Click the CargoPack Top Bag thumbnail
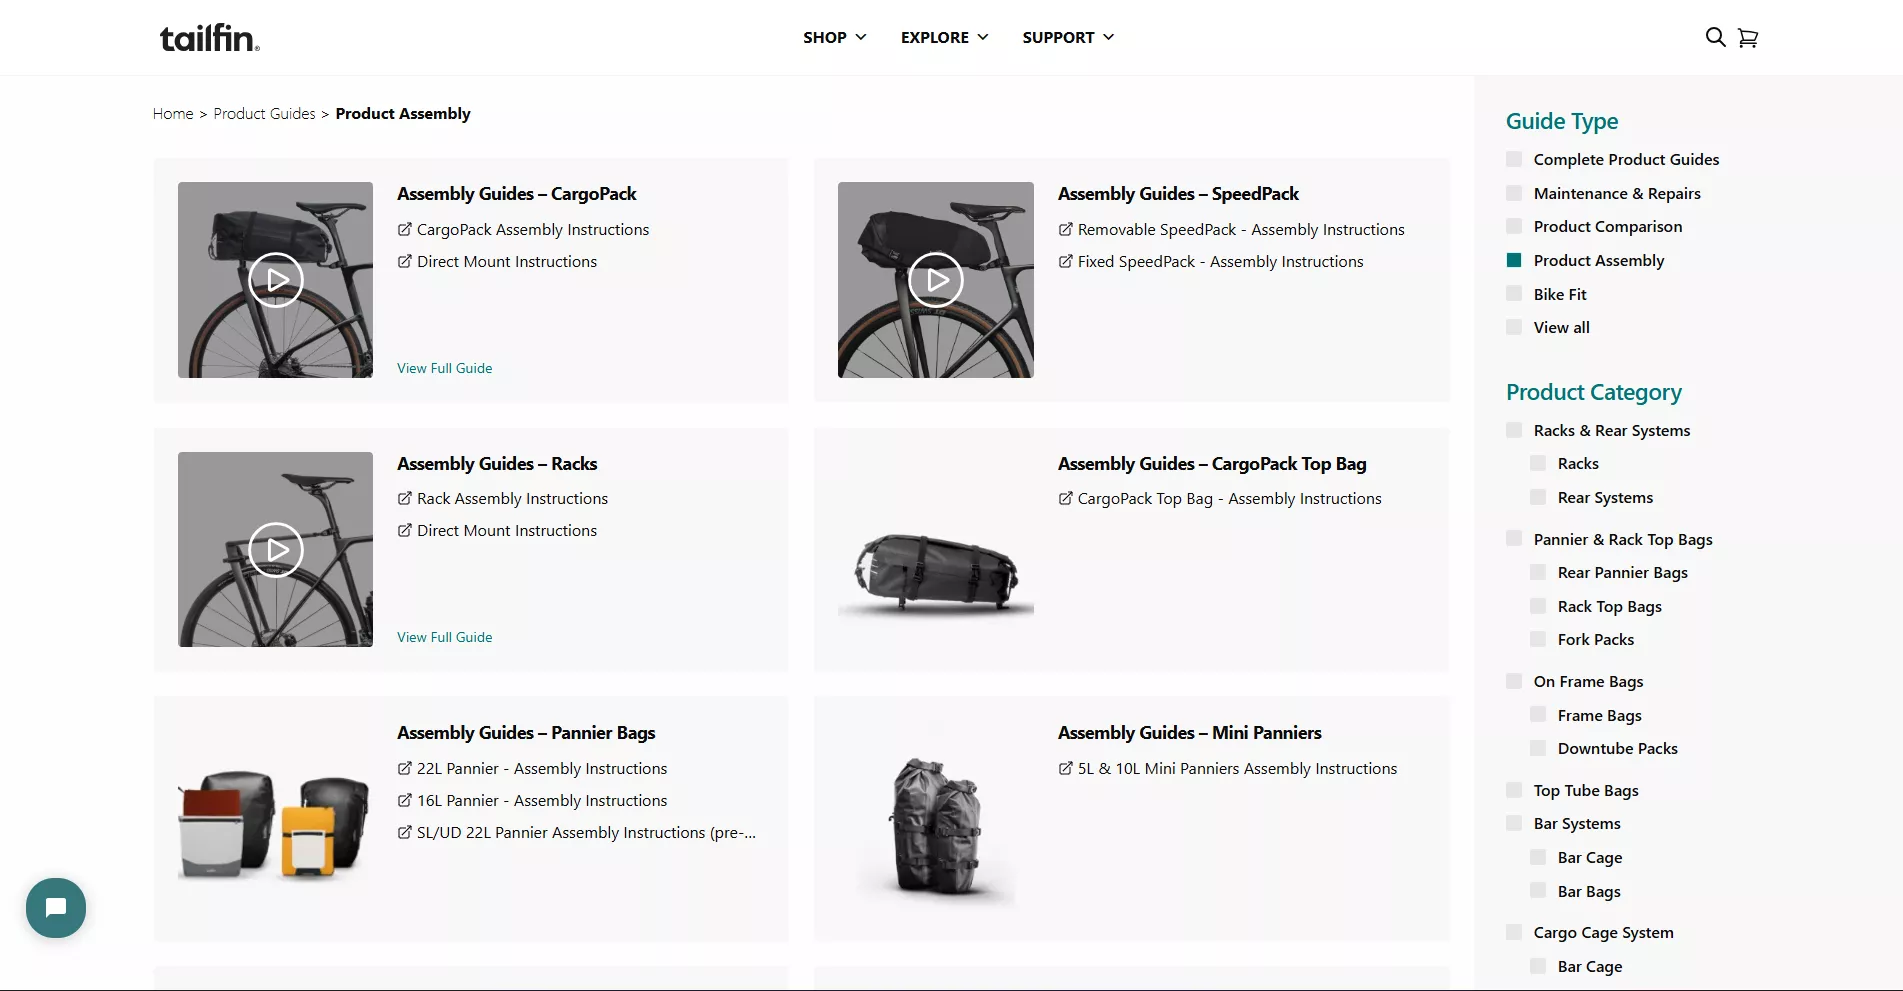The width and height of the screenshot is (1903, 991). pos(936,575)
